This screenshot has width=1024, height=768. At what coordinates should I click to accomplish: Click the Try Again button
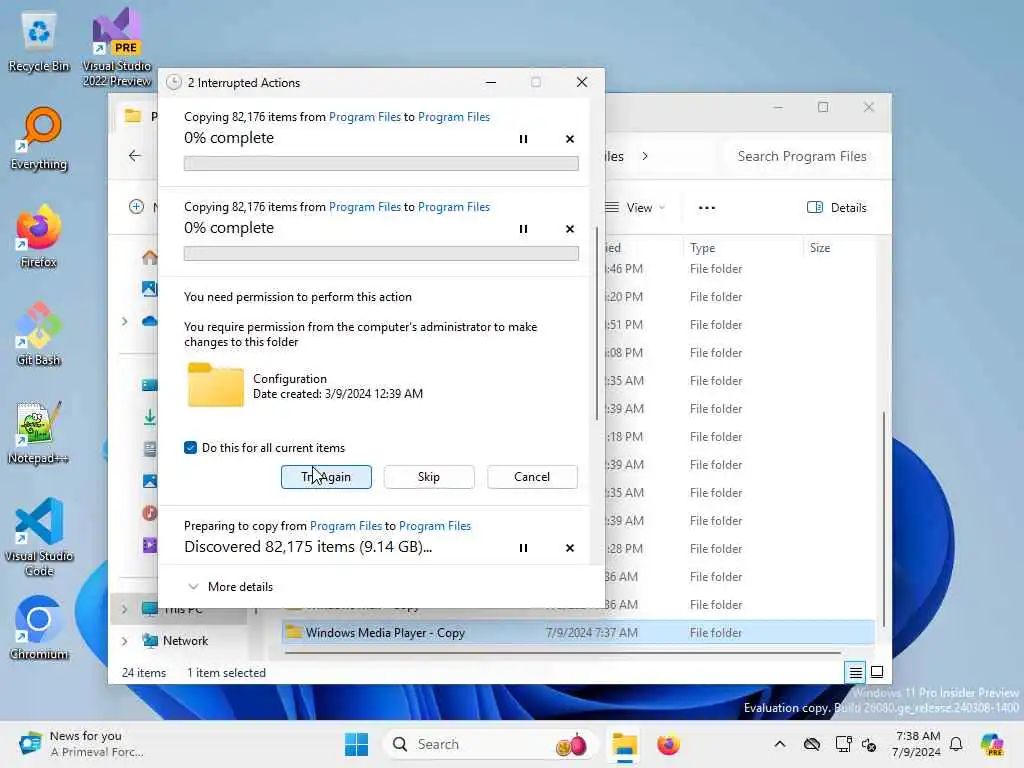point(326,477)
